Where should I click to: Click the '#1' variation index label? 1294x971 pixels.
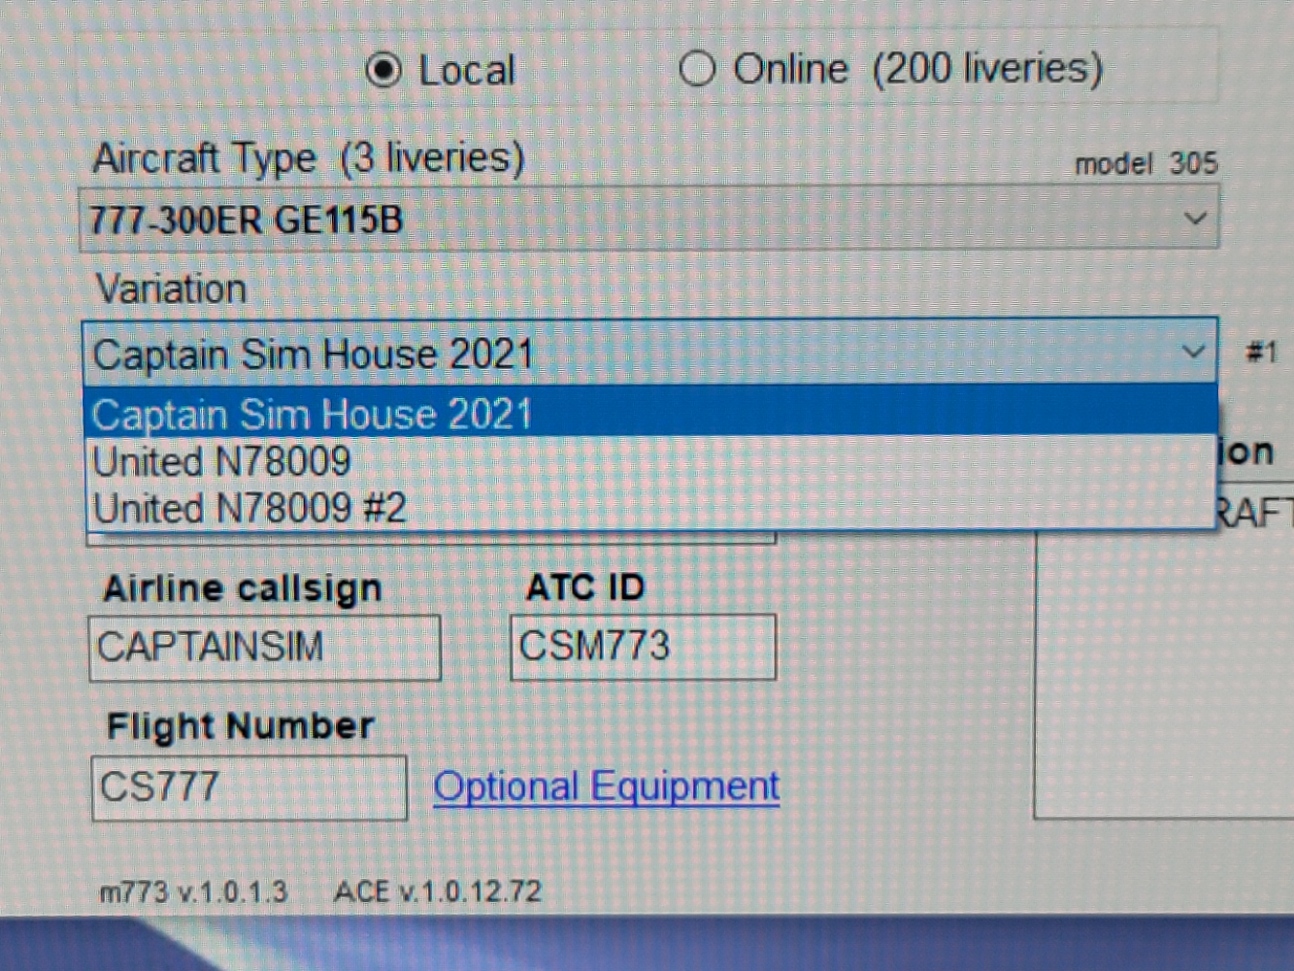pyautogui.click(x=1260, y=352)
